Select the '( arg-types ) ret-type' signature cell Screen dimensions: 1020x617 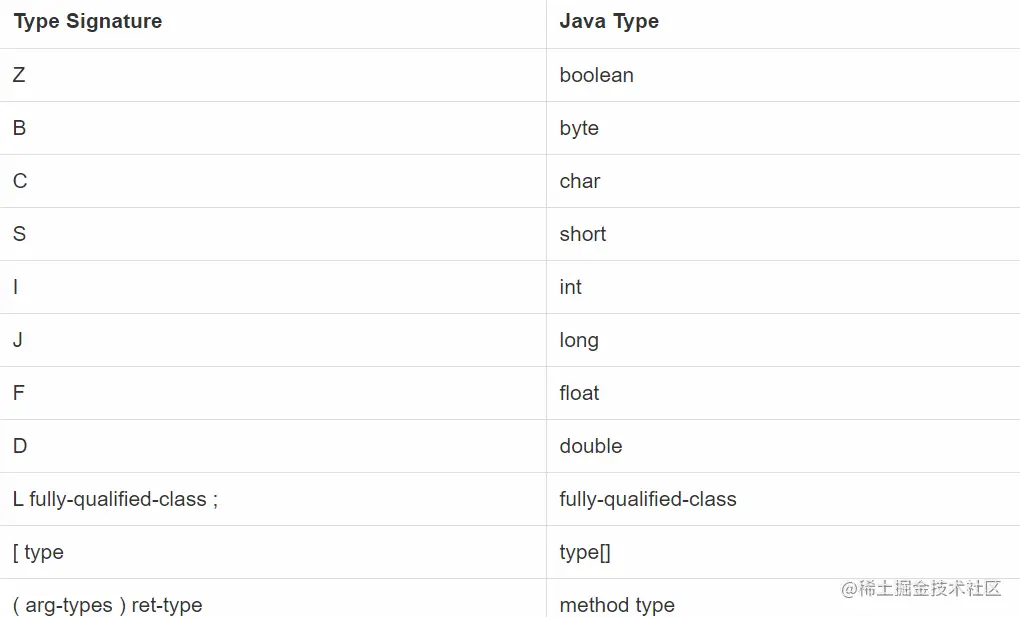click(108, 605)
